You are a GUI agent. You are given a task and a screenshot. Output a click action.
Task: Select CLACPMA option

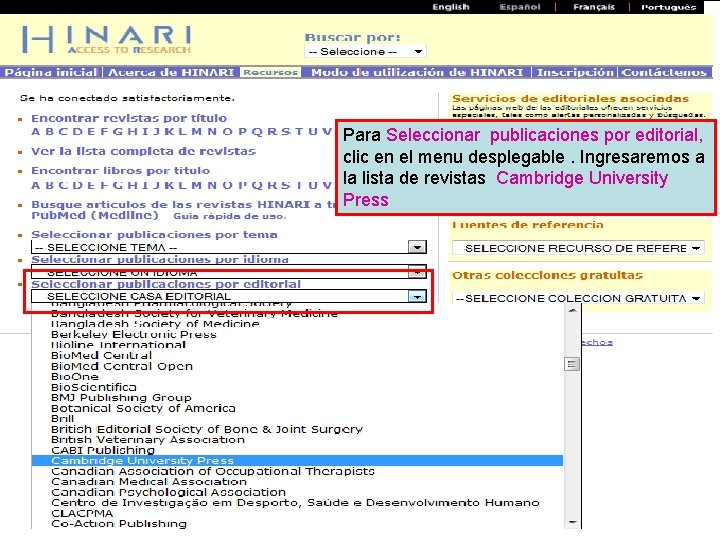[x=82, y=513]
